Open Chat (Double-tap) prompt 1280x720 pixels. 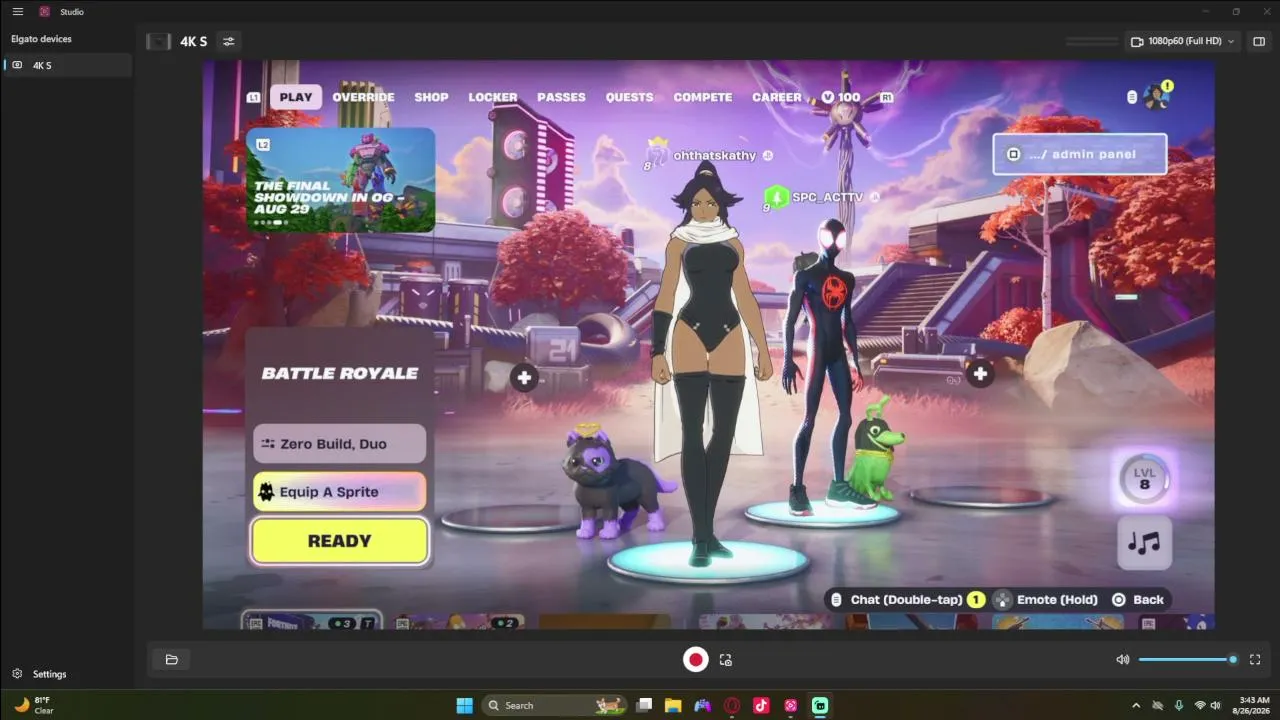(907, 600)
